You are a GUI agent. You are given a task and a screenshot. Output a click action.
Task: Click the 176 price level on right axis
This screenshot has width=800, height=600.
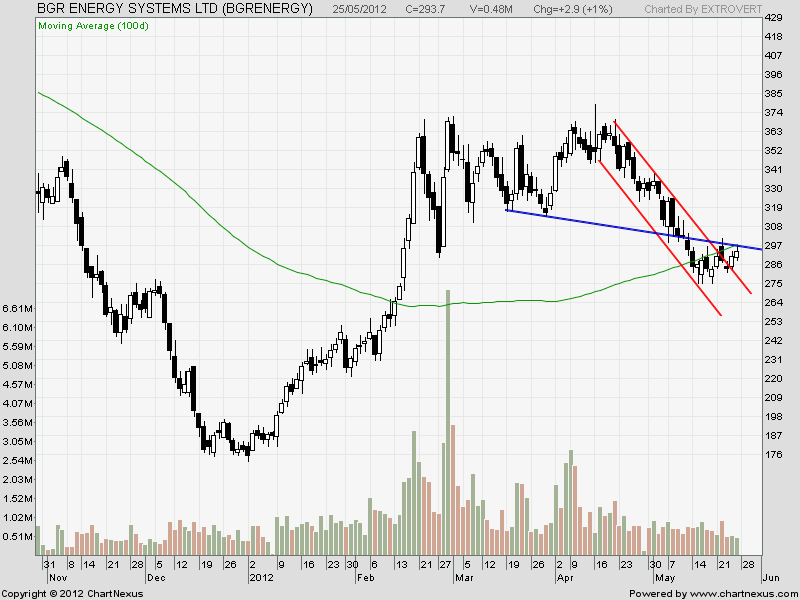(773, 455)
